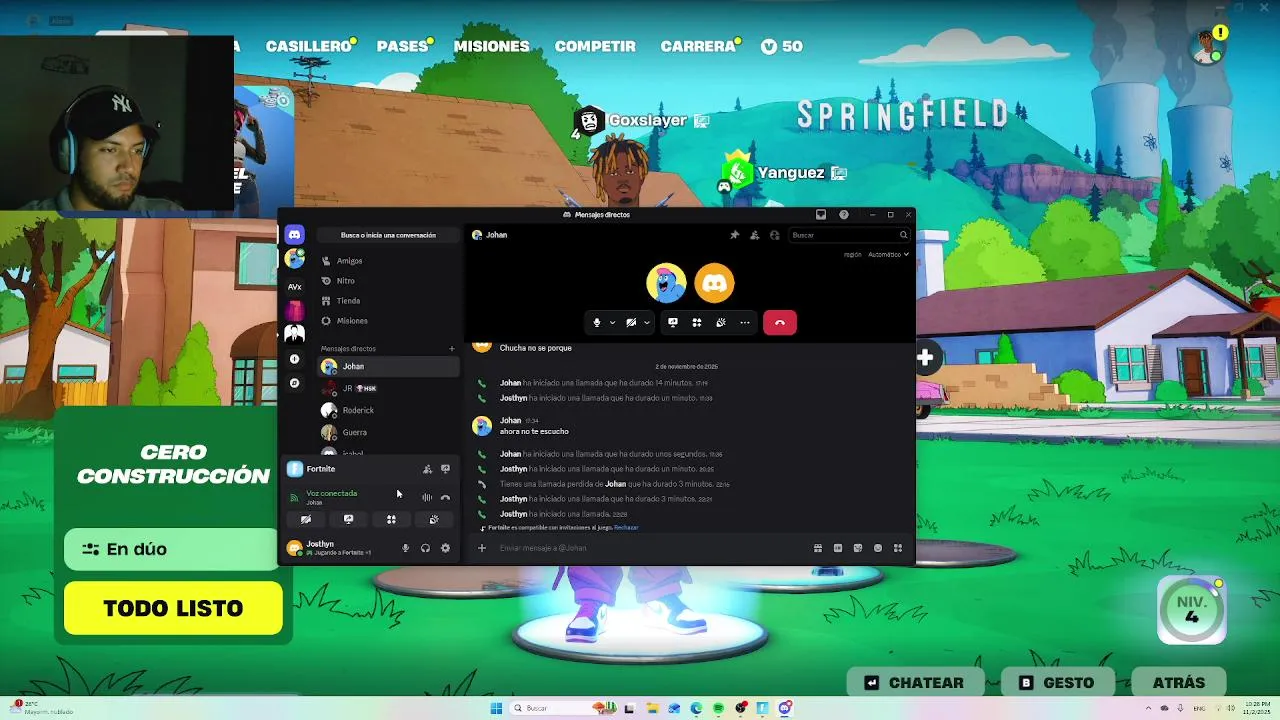Start an activity in the call controls
This screenshot has width=1280, height=720.
point(696,322)
